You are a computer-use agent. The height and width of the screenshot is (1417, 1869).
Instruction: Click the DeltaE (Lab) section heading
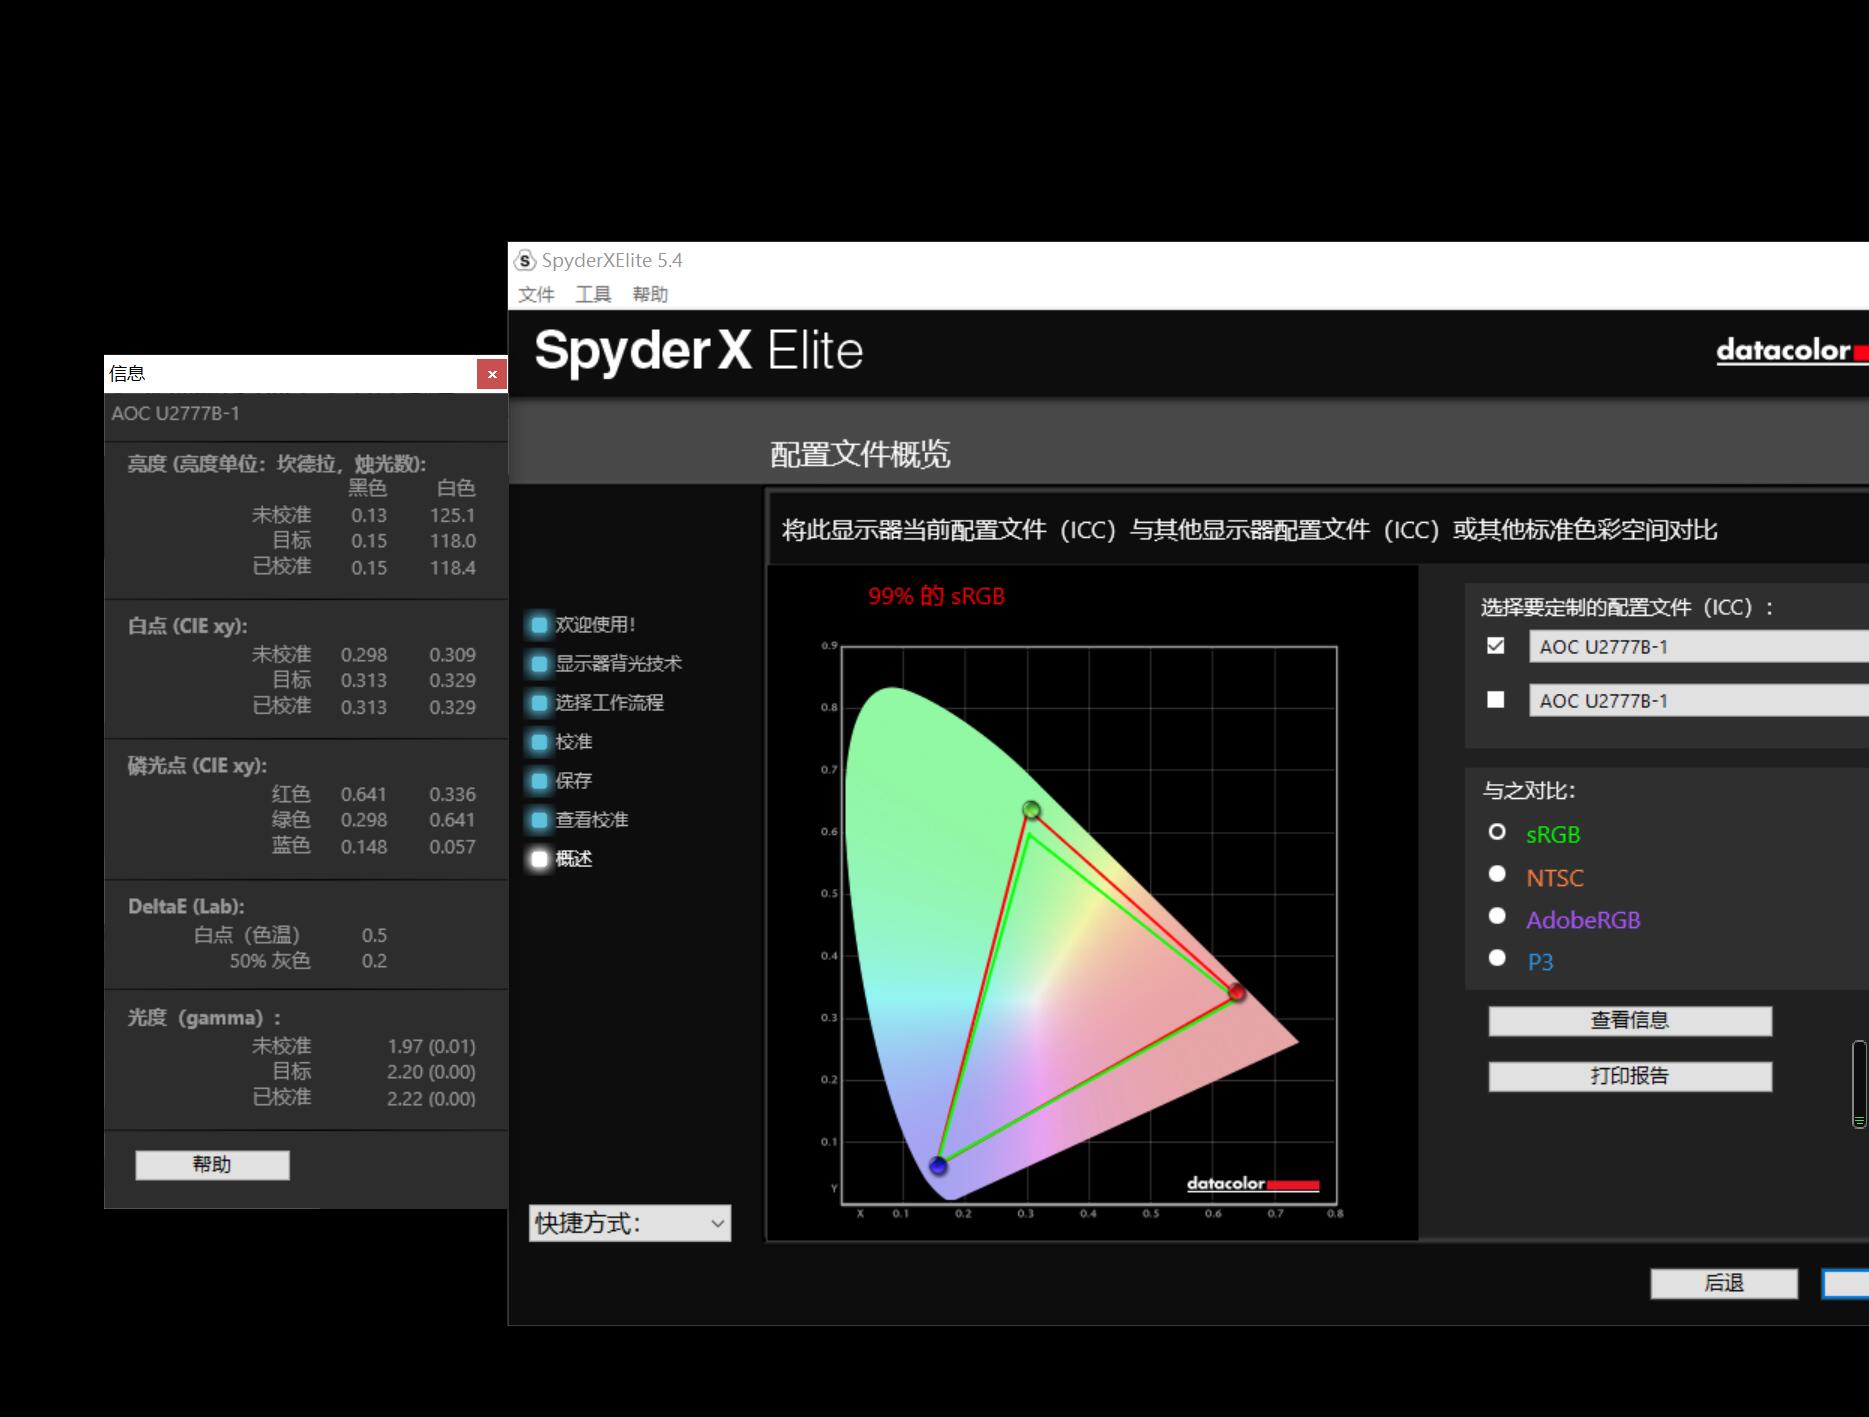[x=186, y=907]
